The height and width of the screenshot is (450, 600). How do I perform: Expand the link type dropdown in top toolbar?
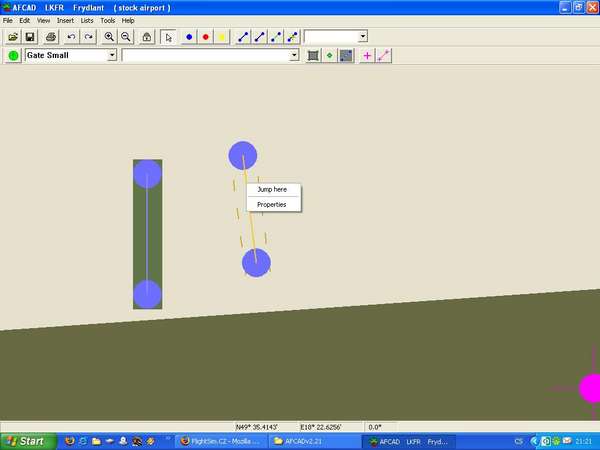pyautogui.click(x=362, y=37)
